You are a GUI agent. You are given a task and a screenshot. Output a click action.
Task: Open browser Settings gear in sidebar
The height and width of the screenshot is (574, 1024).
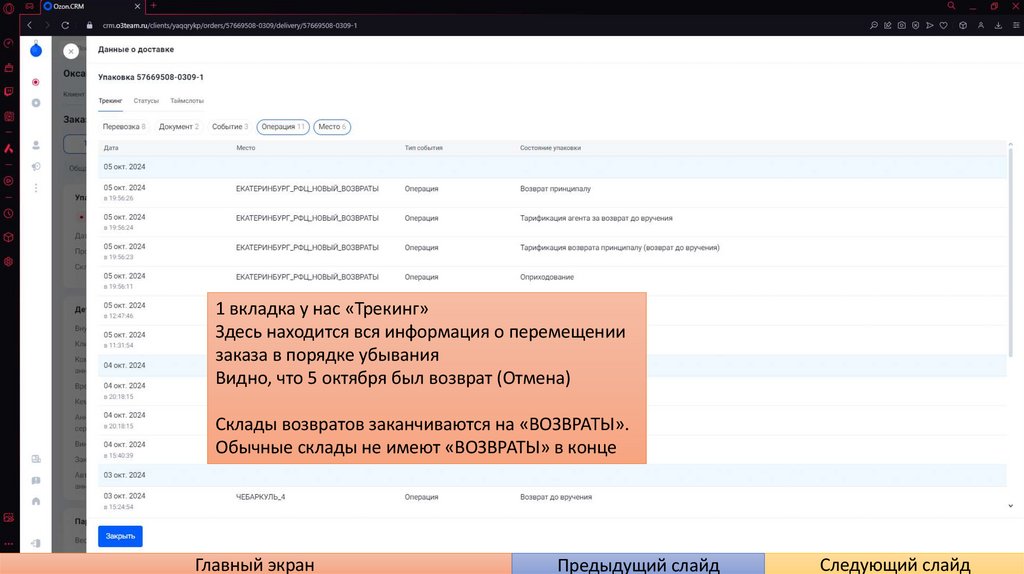click(x=8, y=261)
